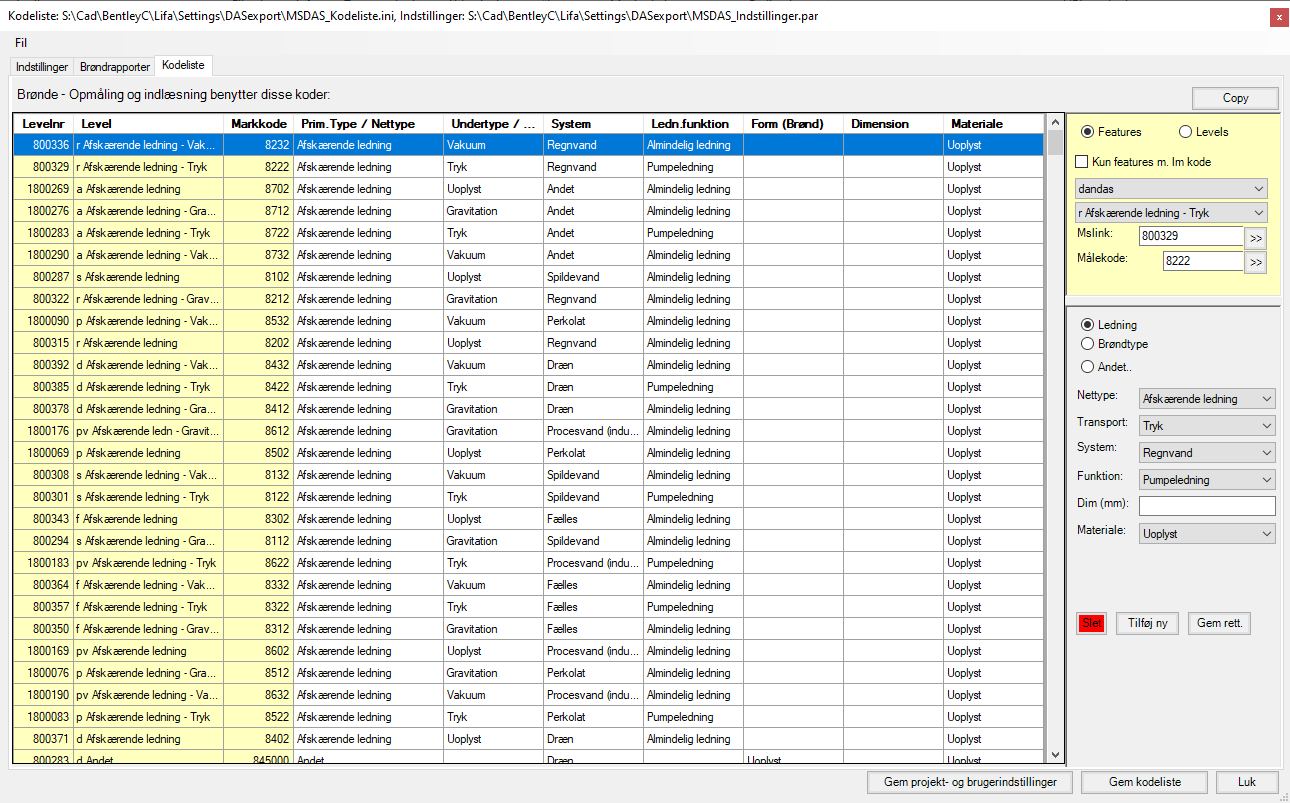This screenshot has height=803, width=1290.
Task: Click the Perkolat cell in row 1800083
Action: [593, 717]
